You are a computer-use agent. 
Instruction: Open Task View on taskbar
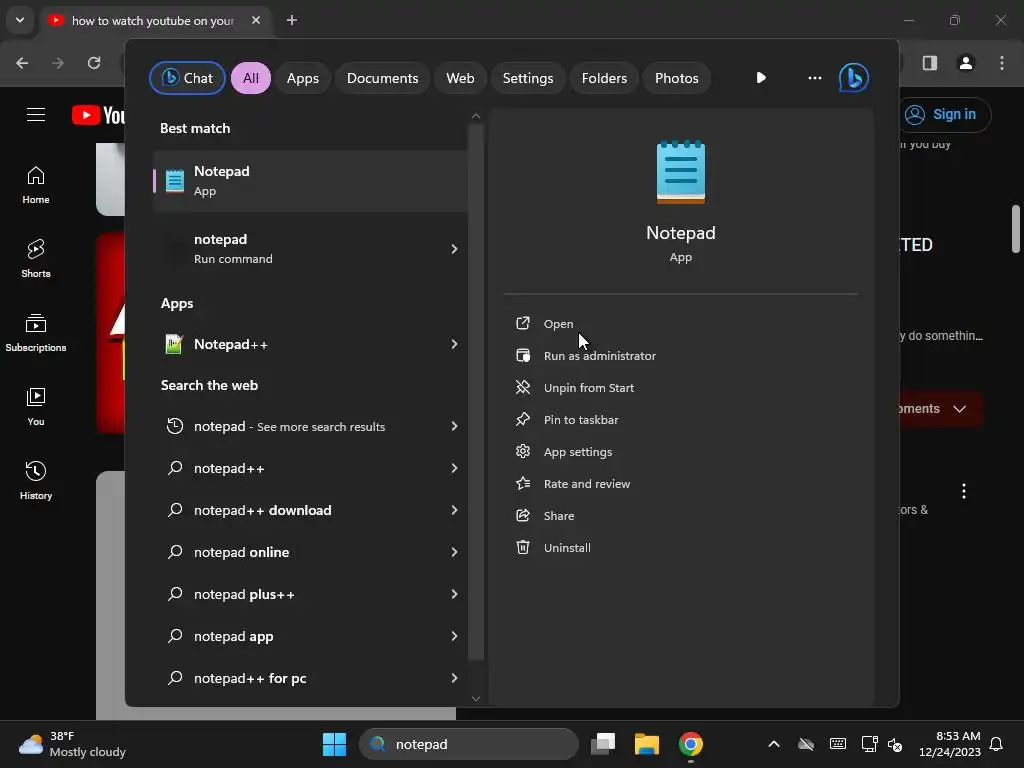point(603,744)
